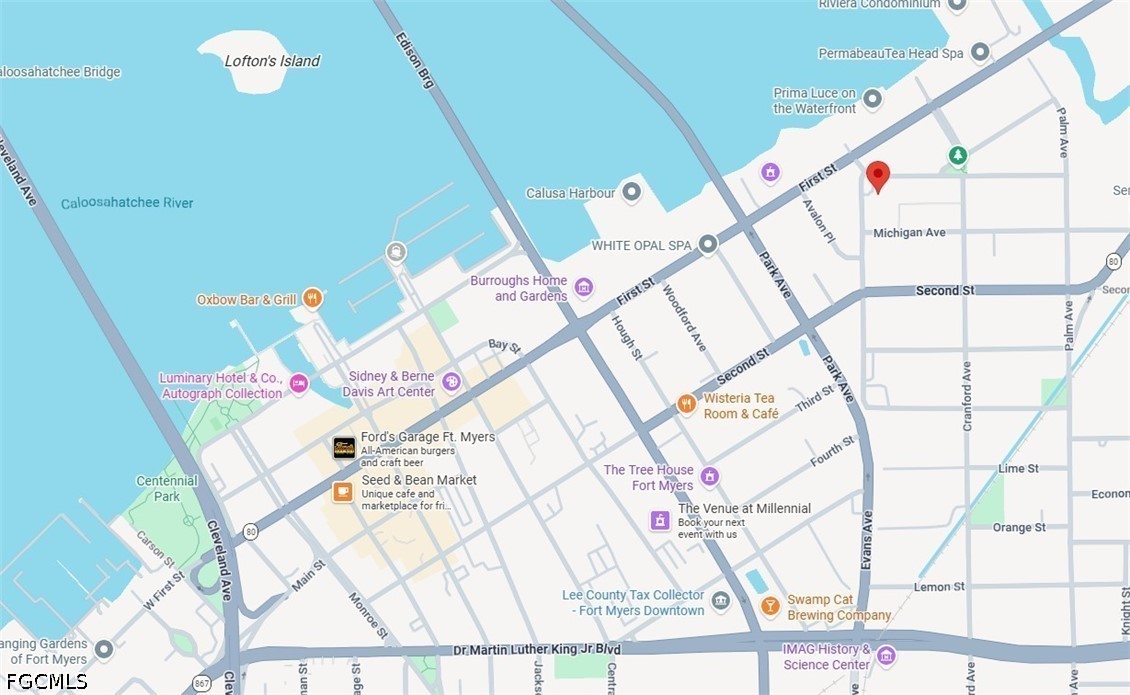Open the Lee County Tax Collector marker
1130x695 pixels.
(721, 601)
